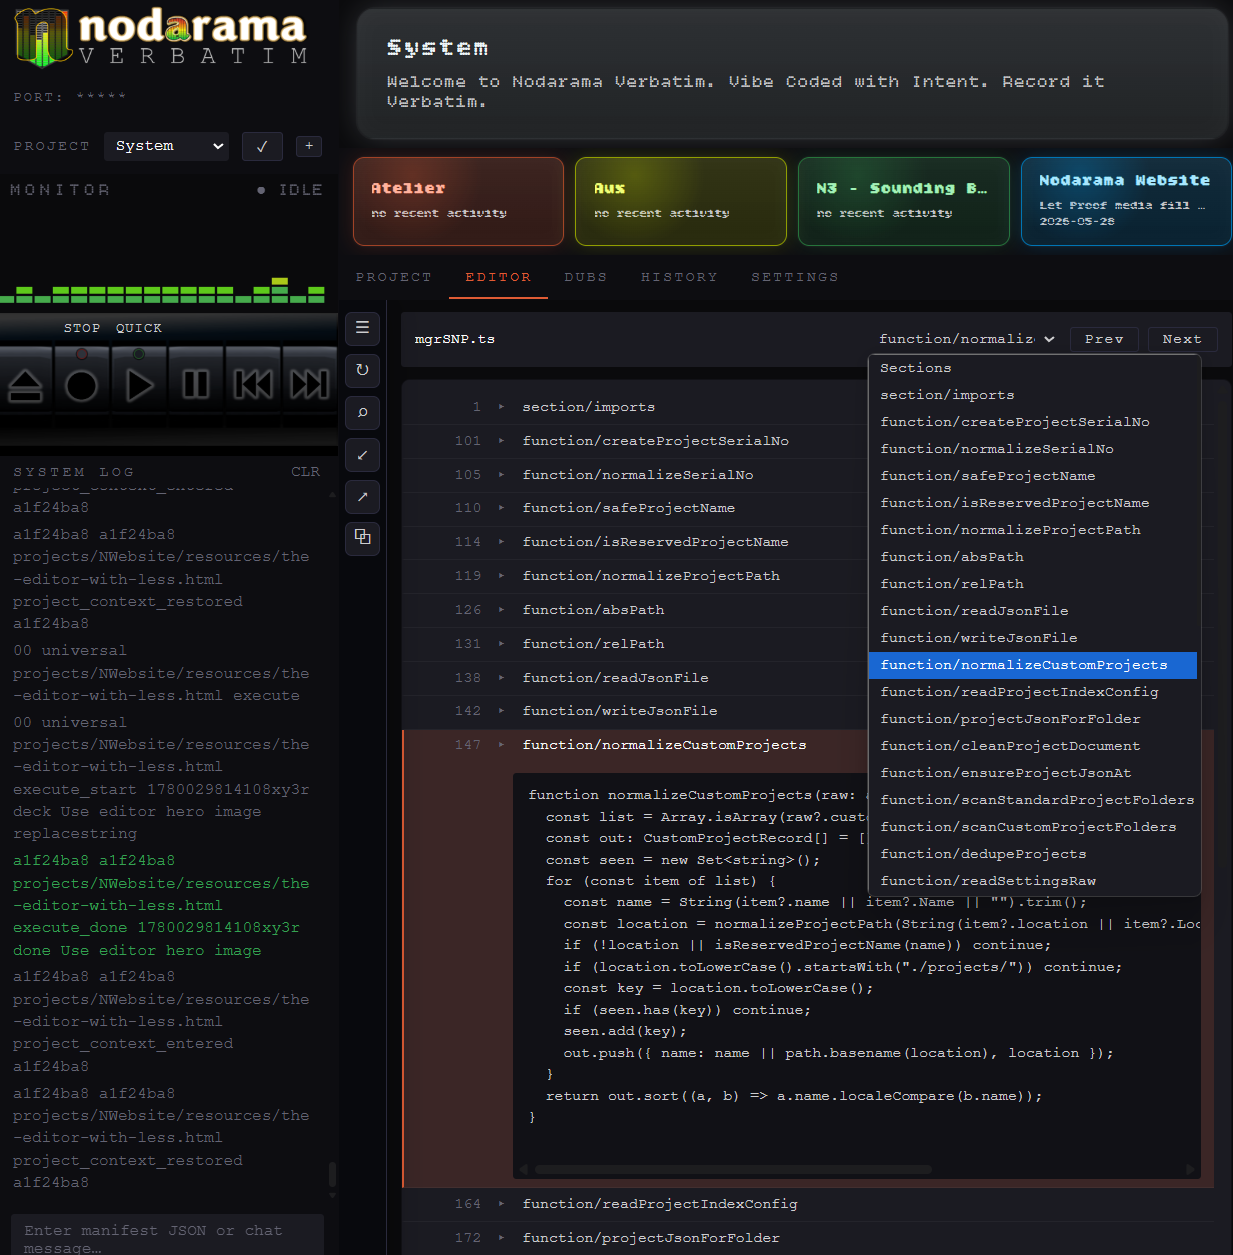Click the execute_start log entry
This screenshot has height=1255, width=1233.
click(x=161, y=778)
